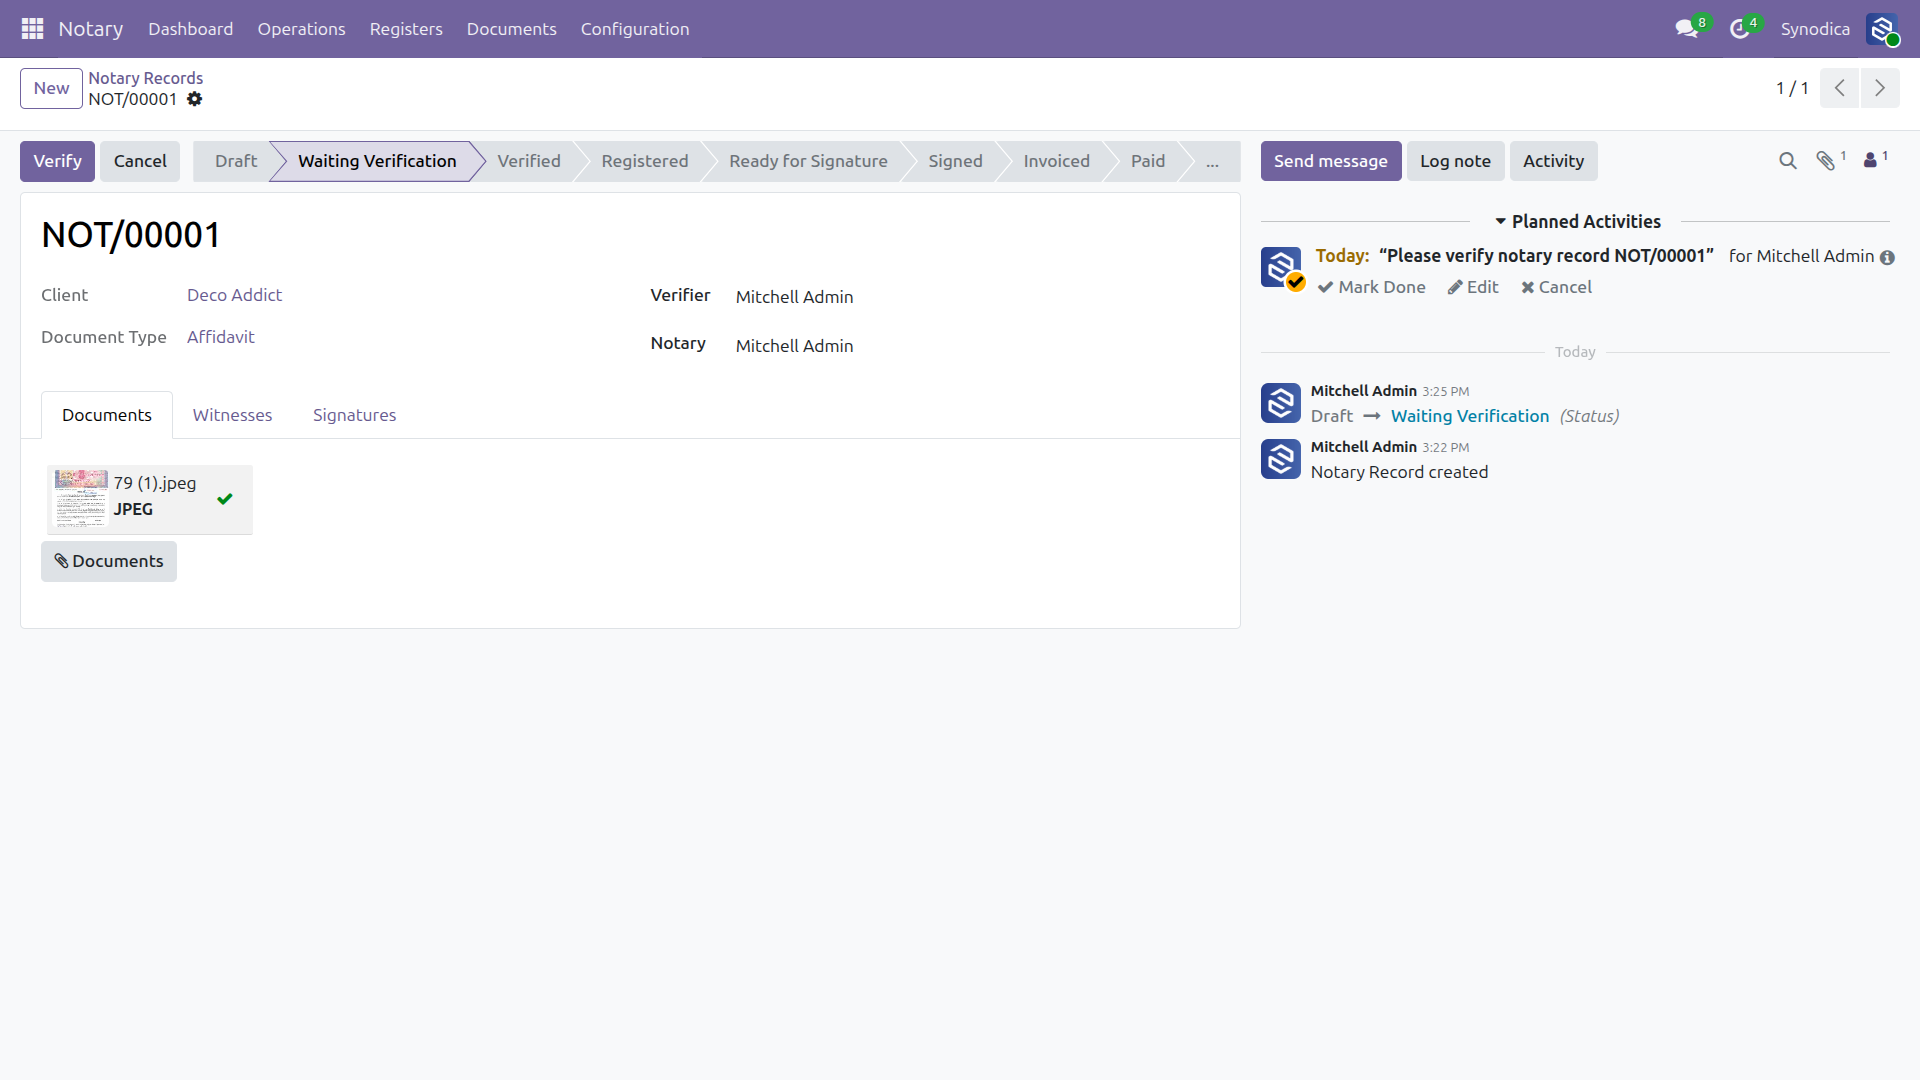
Task: Search the chatter messages
Action: (x=1788, y=161)
